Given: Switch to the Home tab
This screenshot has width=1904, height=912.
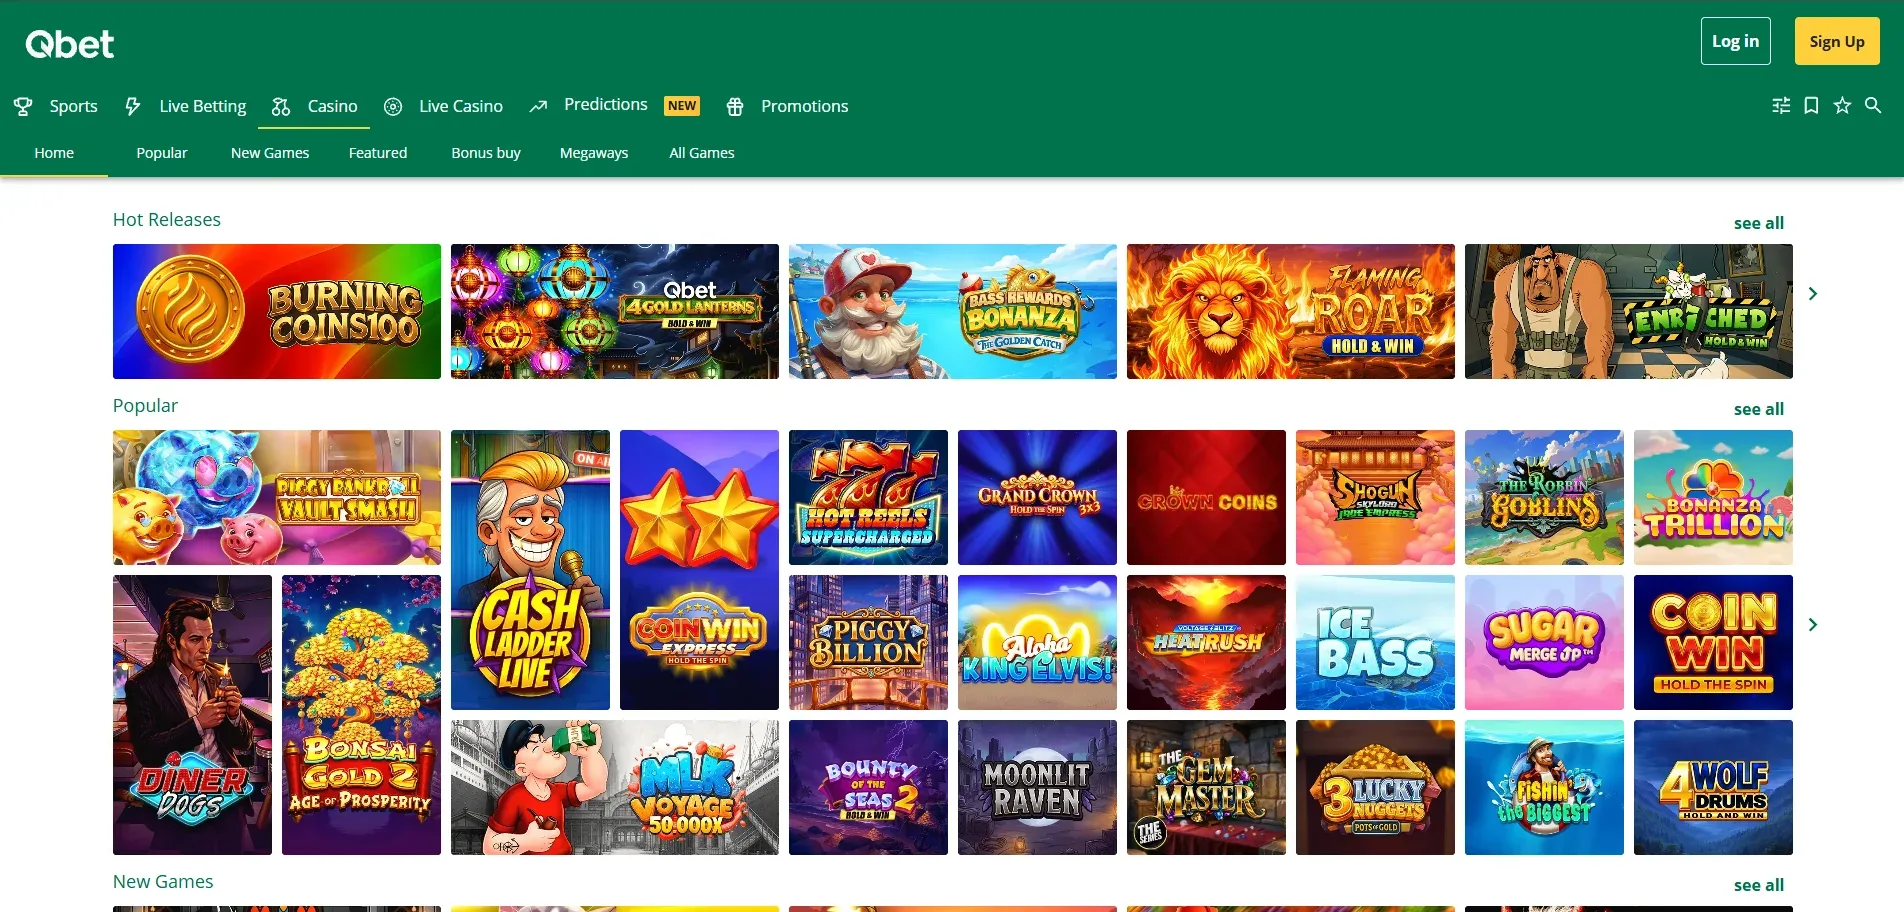Looking at the screenshot, I should 54,153.
